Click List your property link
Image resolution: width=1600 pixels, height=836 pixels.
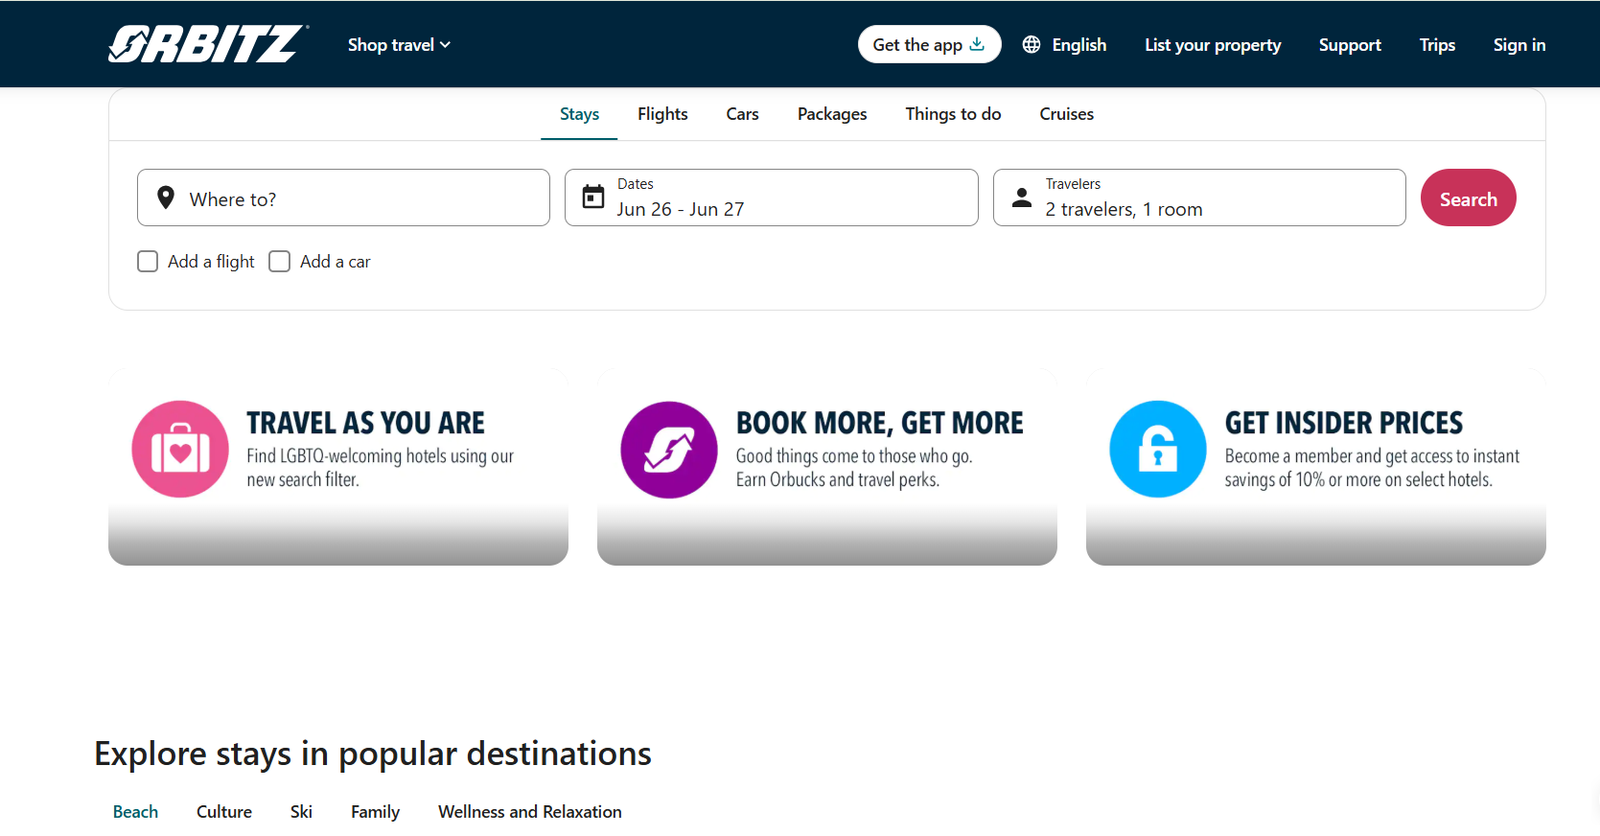pos(1212,45)
